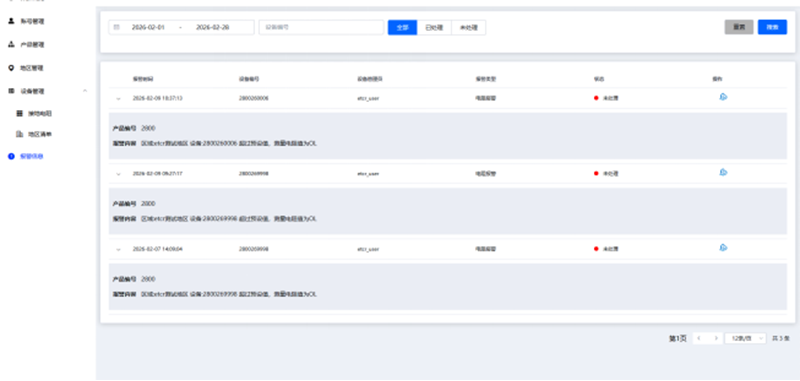Click the total count text 共 3 条
The image size is (800, 381).
click(781, 338)
